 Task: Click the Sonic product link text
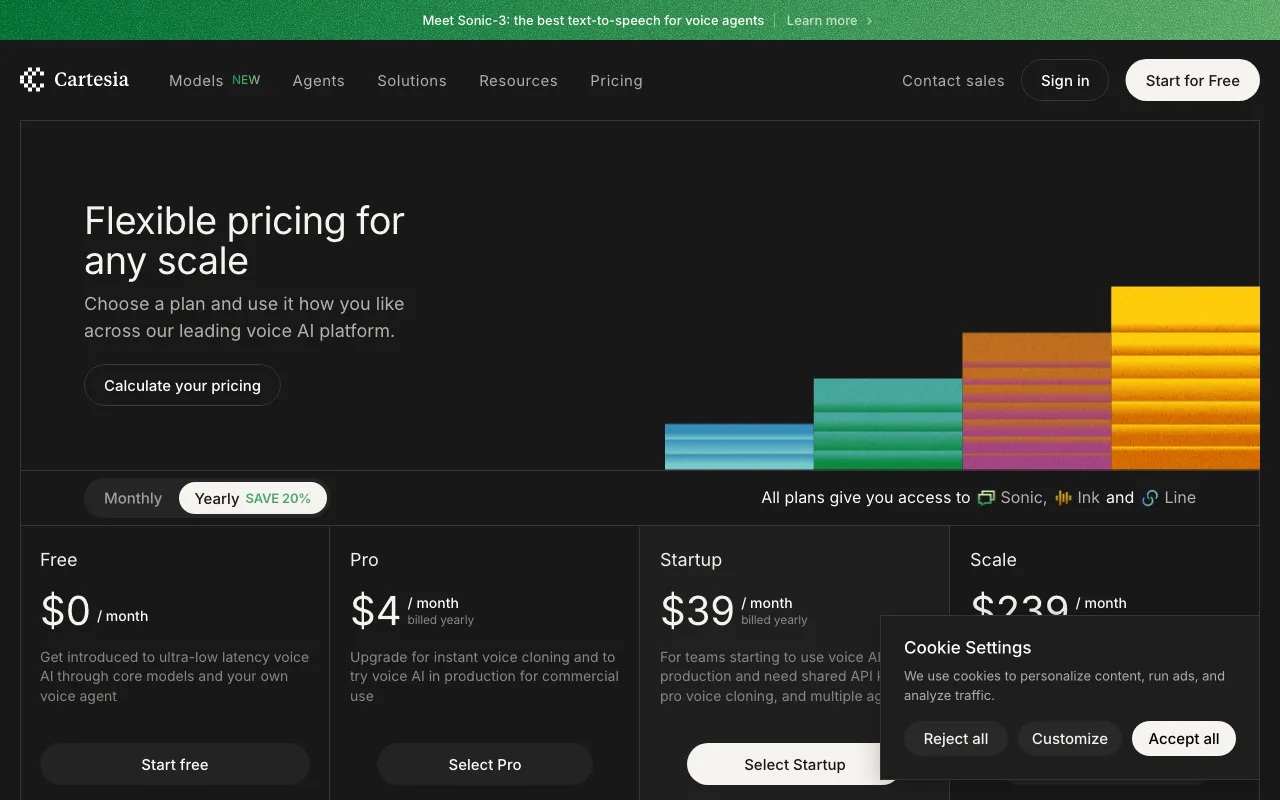[x=1024, y=498]
